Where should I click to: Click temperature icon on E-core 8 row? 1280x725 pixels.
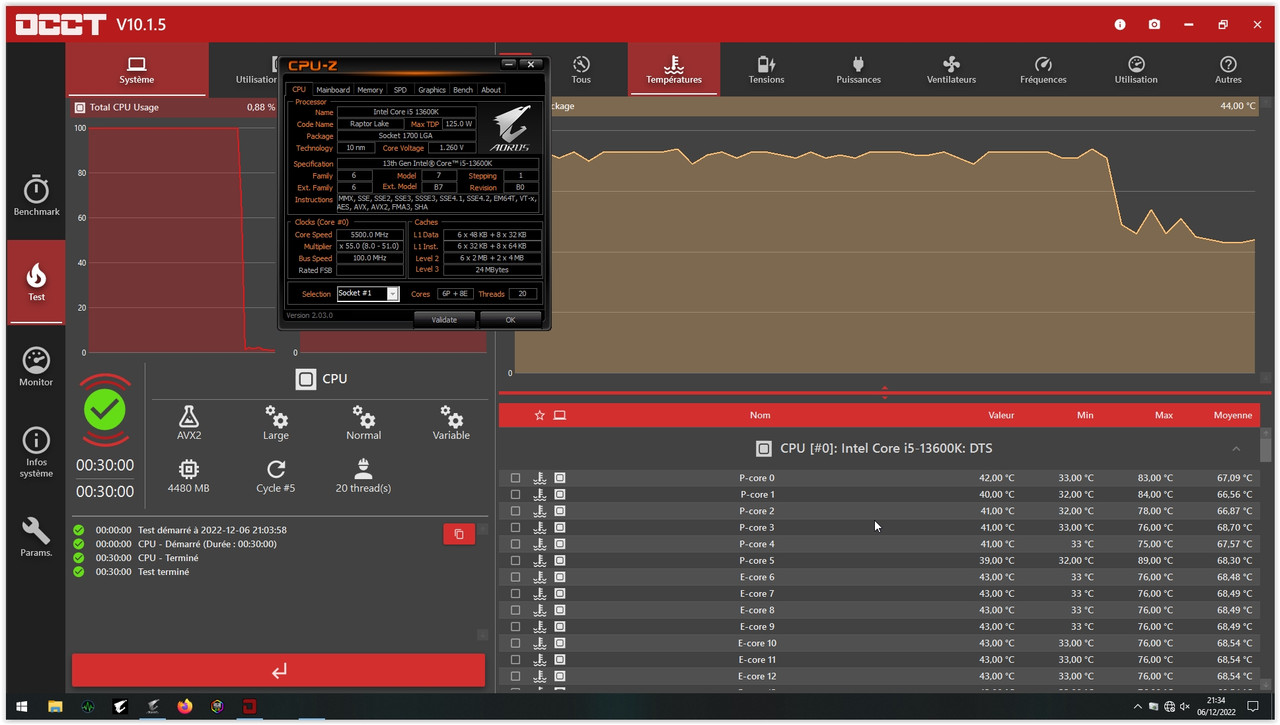coord(540,610)
